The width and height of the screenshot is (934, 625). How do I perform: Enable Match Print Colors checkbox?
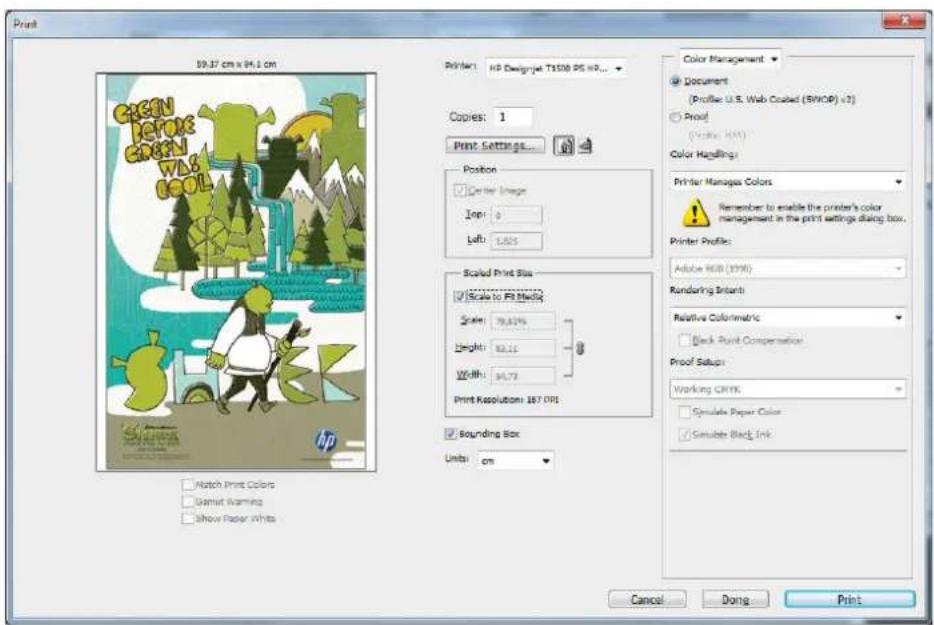coord(188,484)
